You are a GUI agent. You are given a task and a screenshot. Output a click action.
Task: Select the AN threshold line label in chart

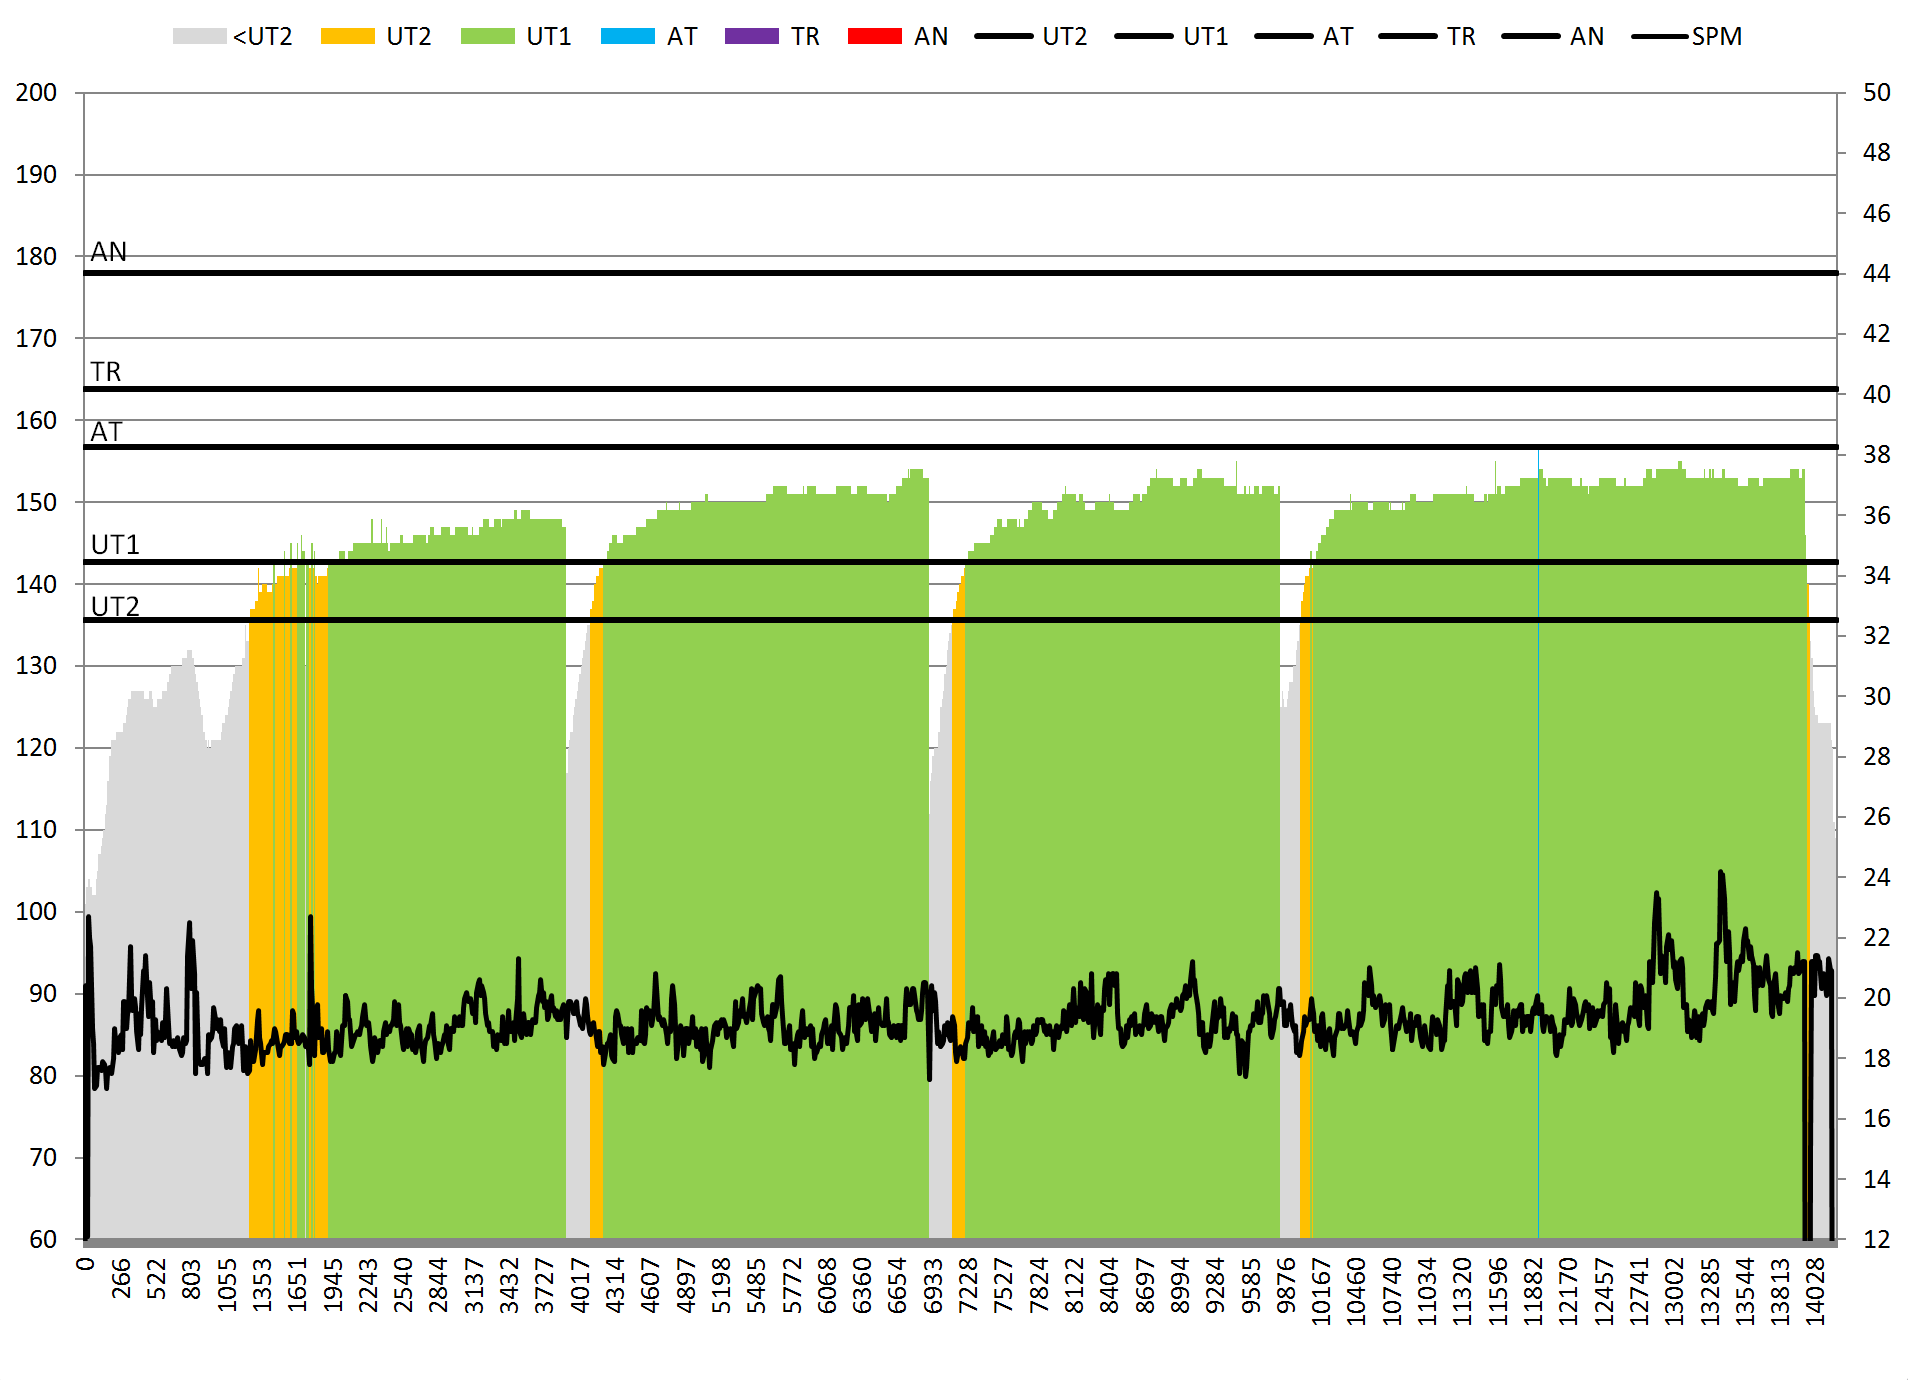(x=109, y=252)
